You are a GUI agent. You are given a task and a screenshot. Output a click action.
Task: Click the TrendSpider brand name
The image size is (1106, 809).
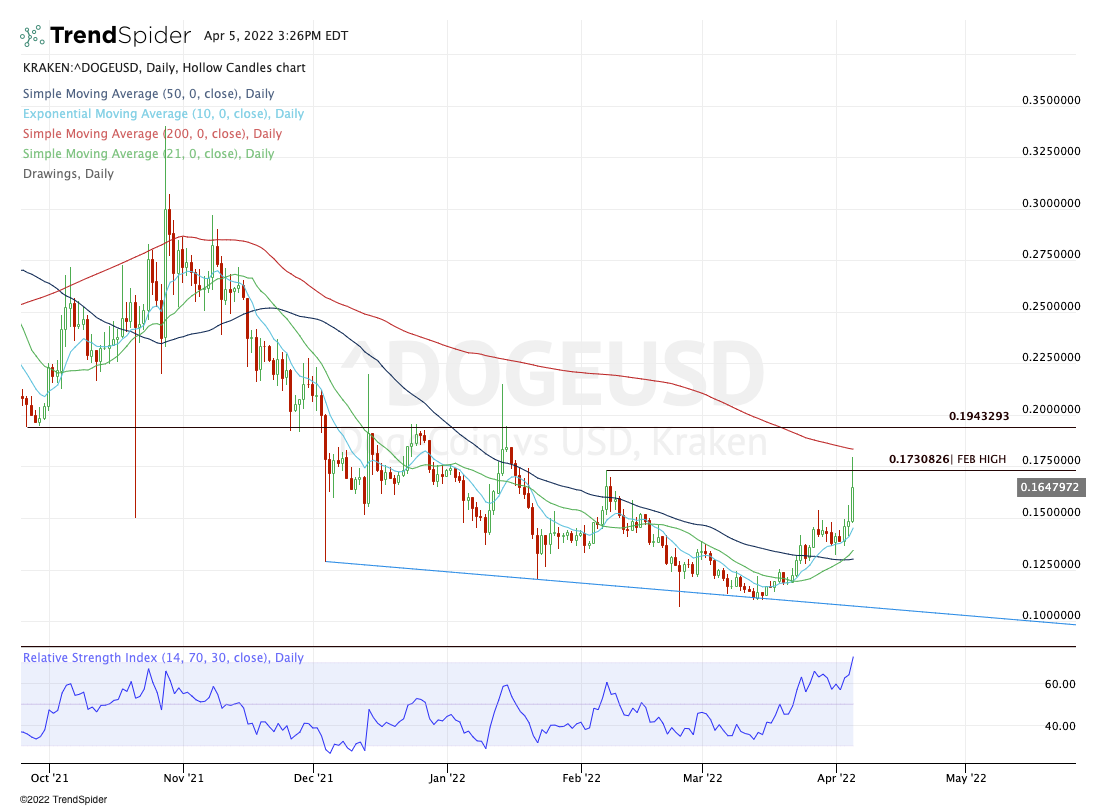tap(120, 35)
